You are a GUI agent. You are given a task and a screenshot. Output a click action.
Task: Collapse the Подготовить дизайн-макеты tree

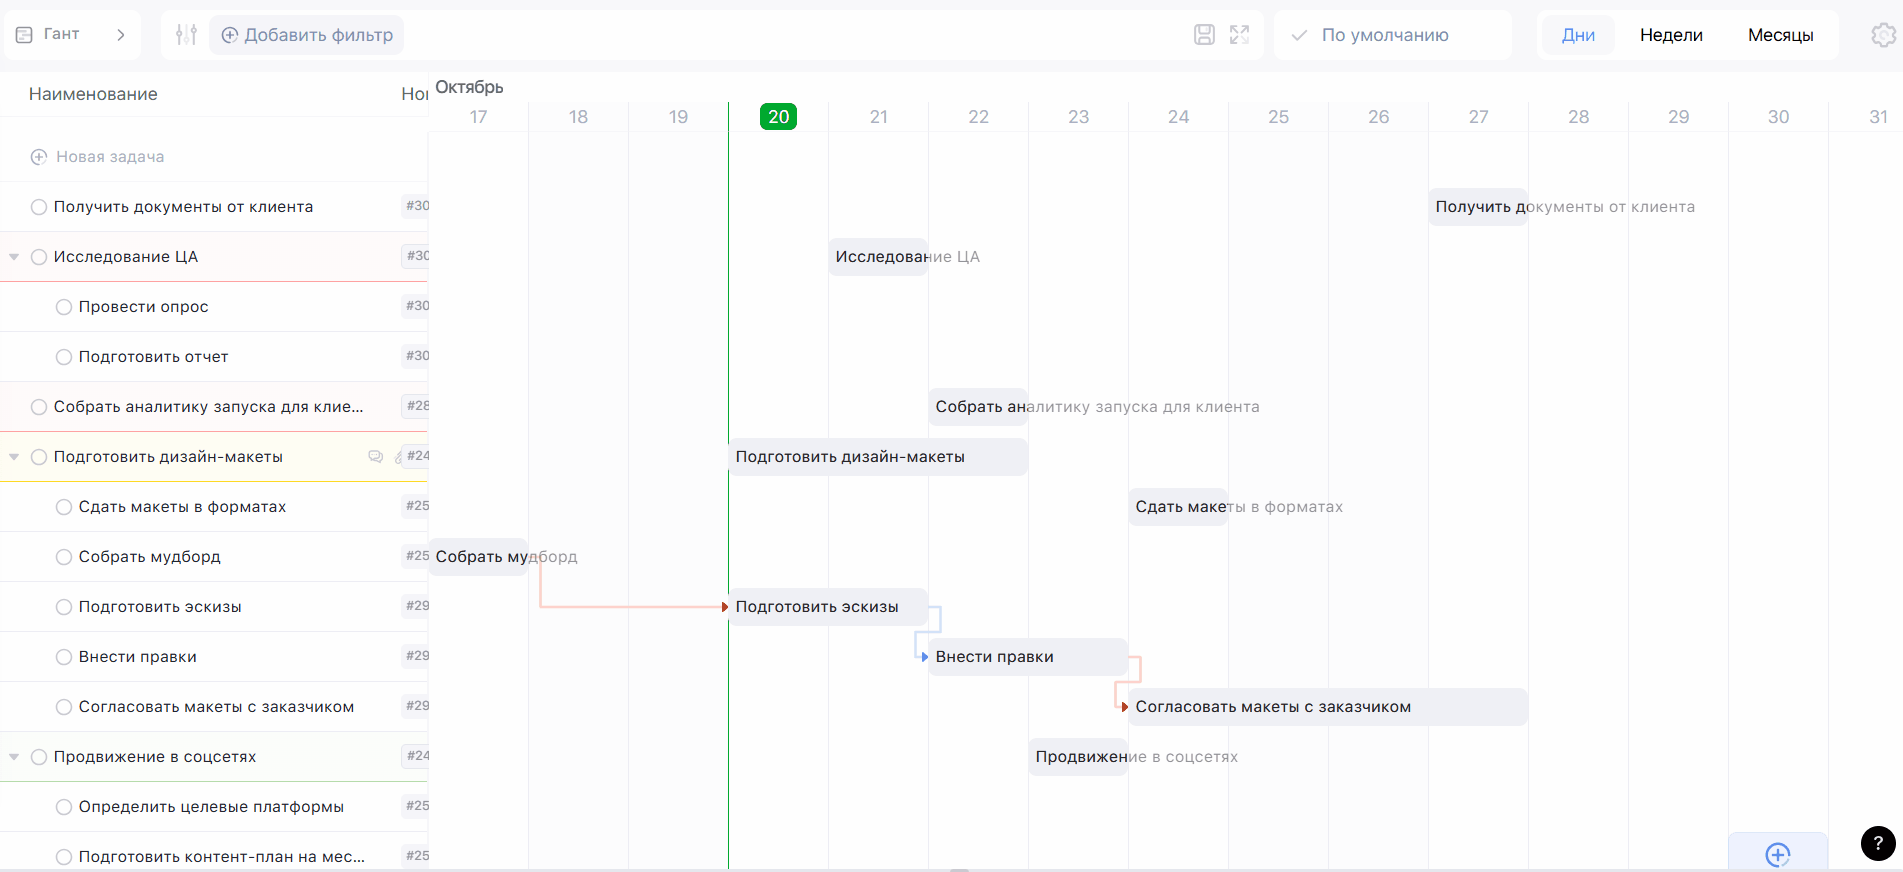(x=14, y=457)
